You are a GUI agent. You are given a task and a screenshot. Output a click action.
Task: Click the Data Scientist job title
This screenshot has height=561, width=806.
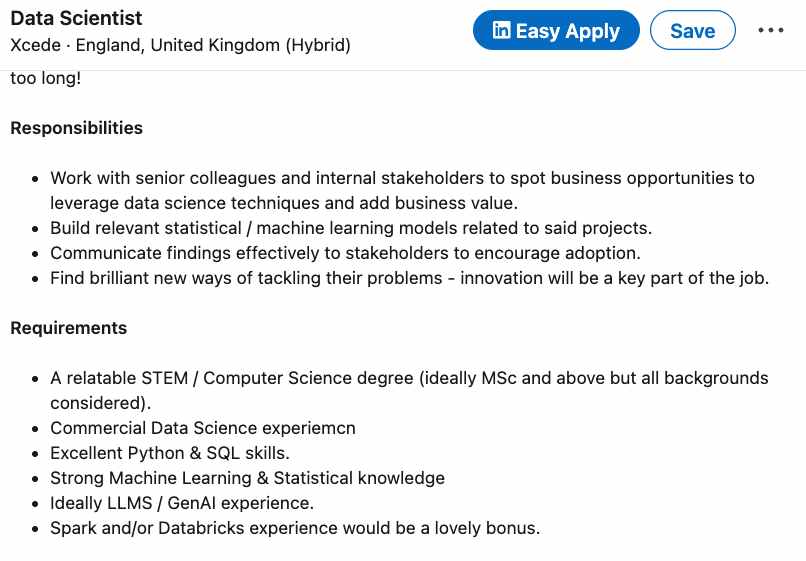pyautogui.click(x=76, y=19)
